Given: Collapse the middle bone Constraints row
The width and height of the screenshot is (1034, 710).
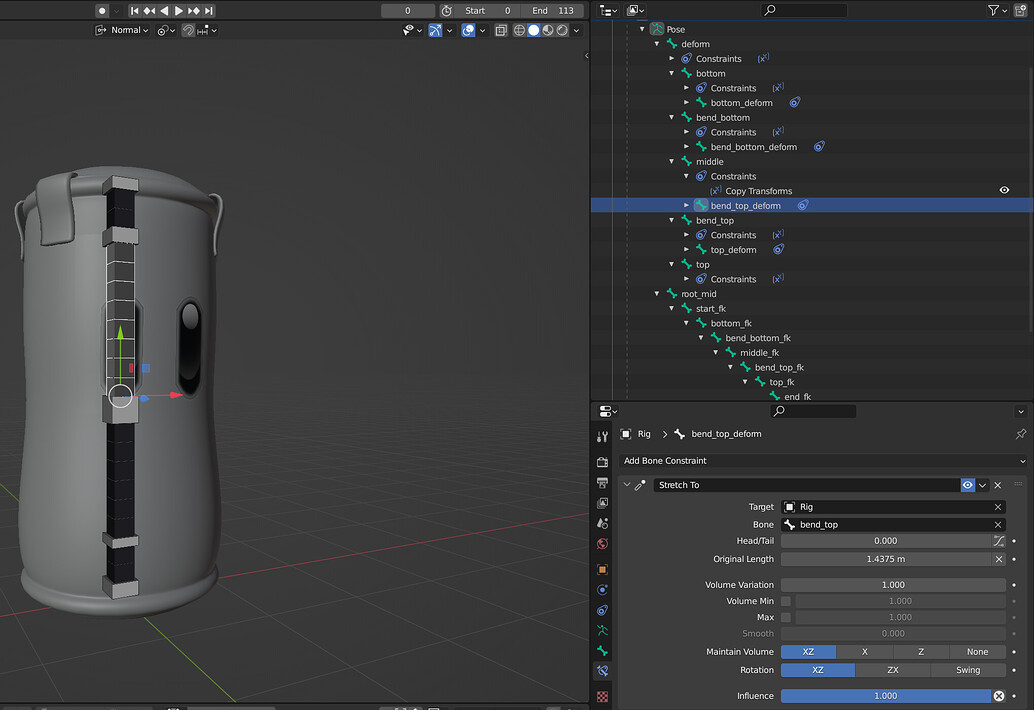Looking at the screenshot, I should click(686, 176).
